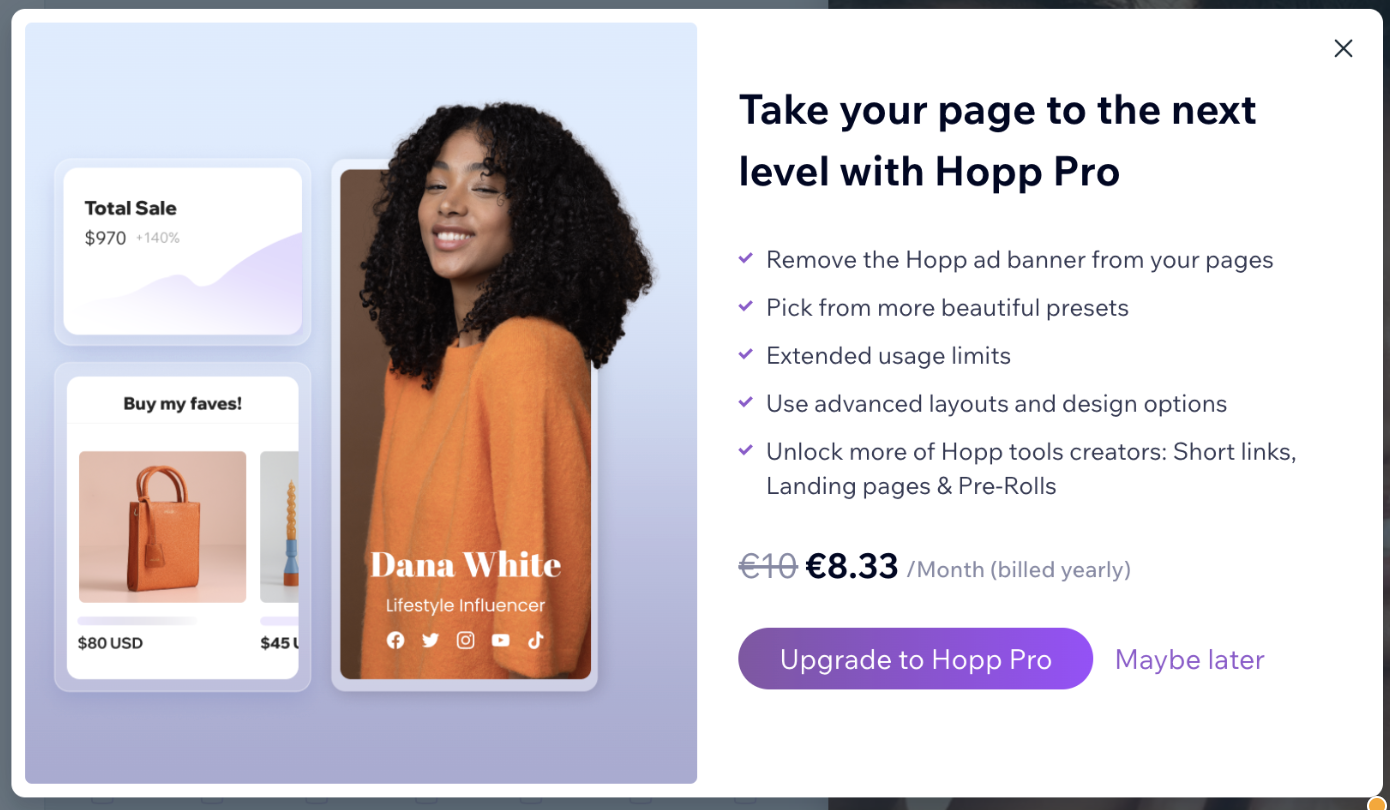Screen dimensions: 1390x810
Task: Close the Hopp Pro upgrade dialog
Action: [1343, 48]
